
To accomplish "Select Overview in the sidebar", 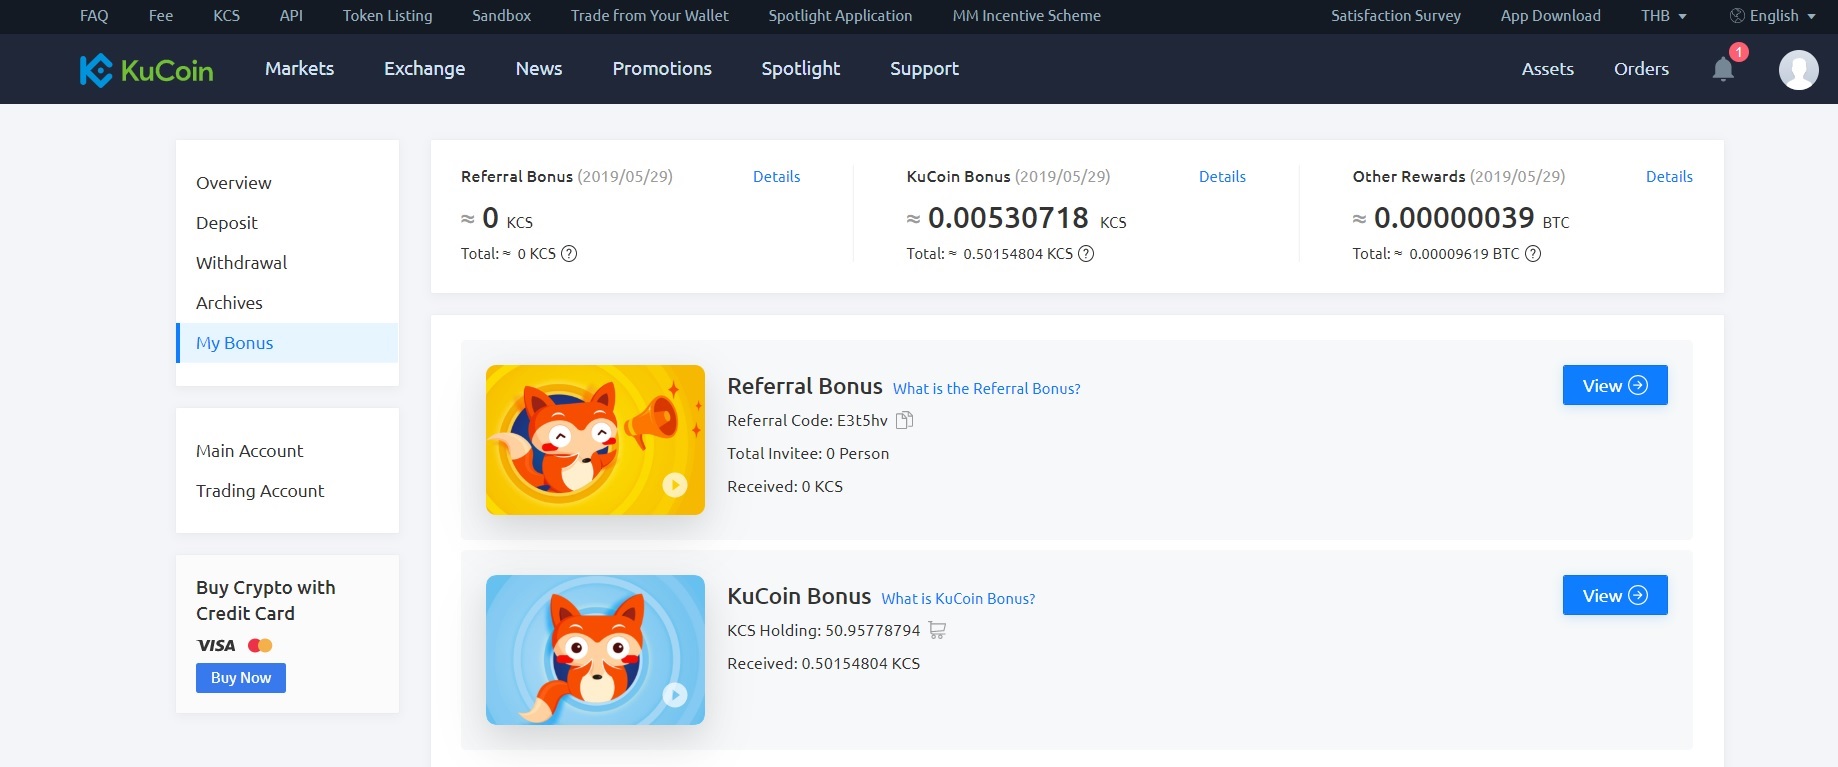I will click(x=287, y=183).
